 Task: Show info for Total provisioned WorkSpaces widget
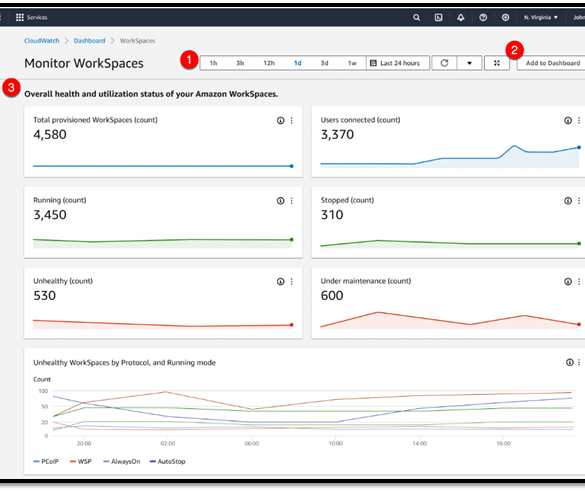click(x=281, y=120)
